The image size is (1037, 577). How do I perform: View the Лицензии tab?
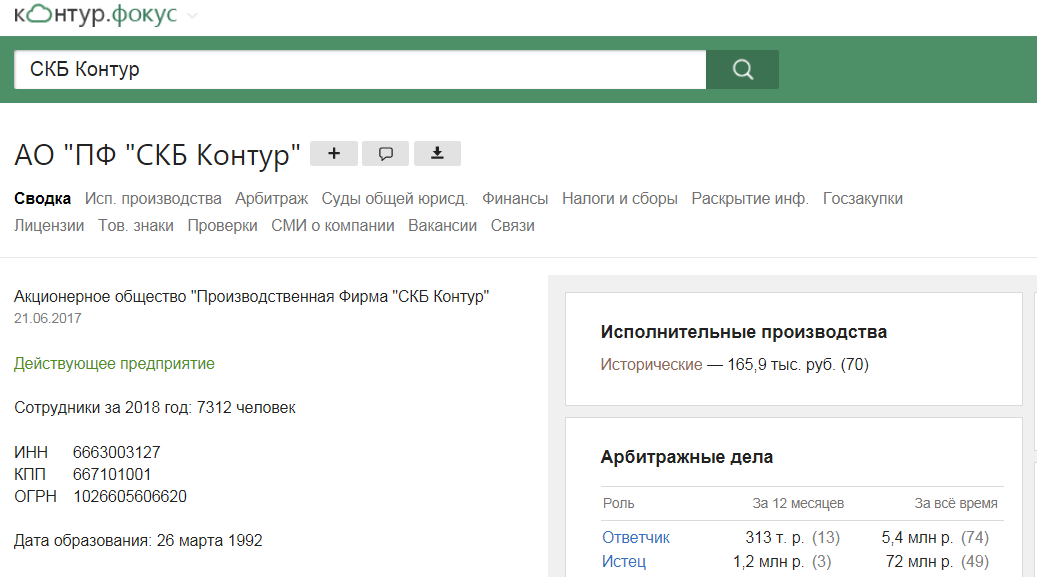49,226
